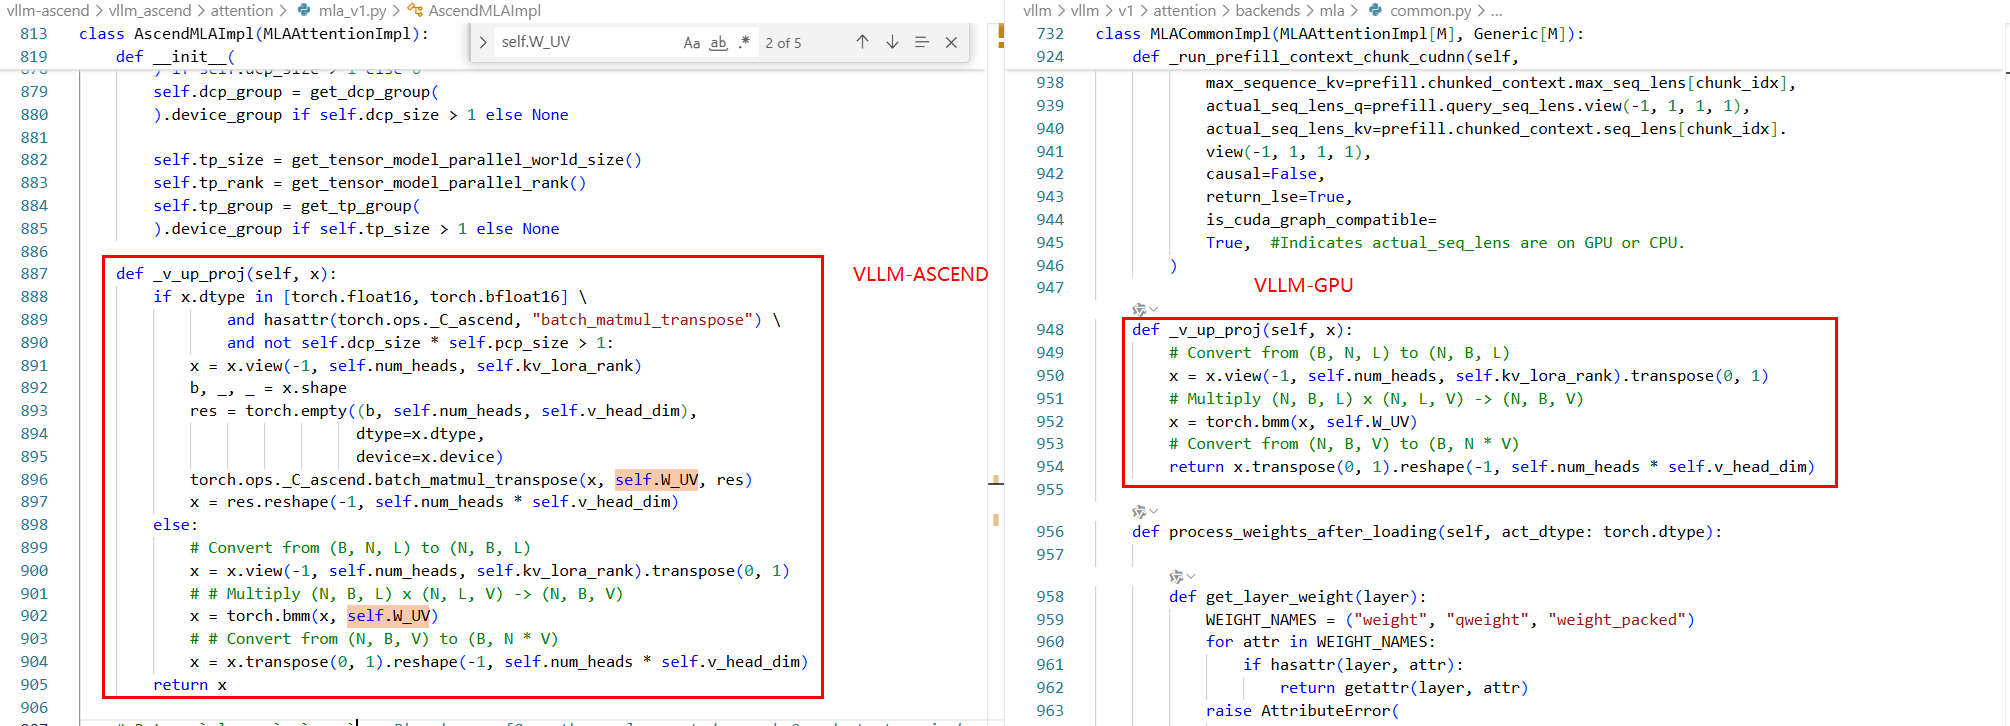Screen dimensions: 2010x726
Task: Expand CodeLens dropdown arrow above _v_up_proj
Action: [x=1153, y=309]
